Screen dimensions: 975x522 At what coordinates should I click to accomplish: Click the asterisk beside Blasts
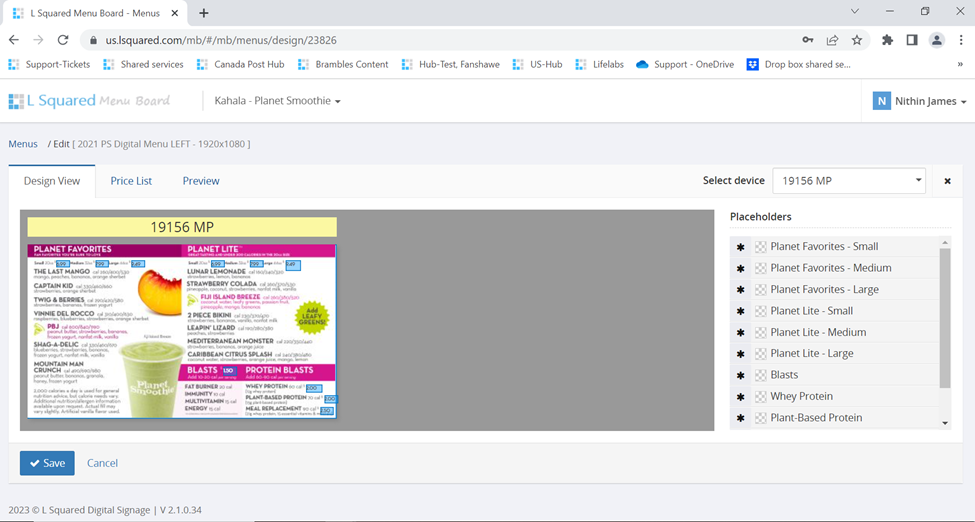pos(741,376)
